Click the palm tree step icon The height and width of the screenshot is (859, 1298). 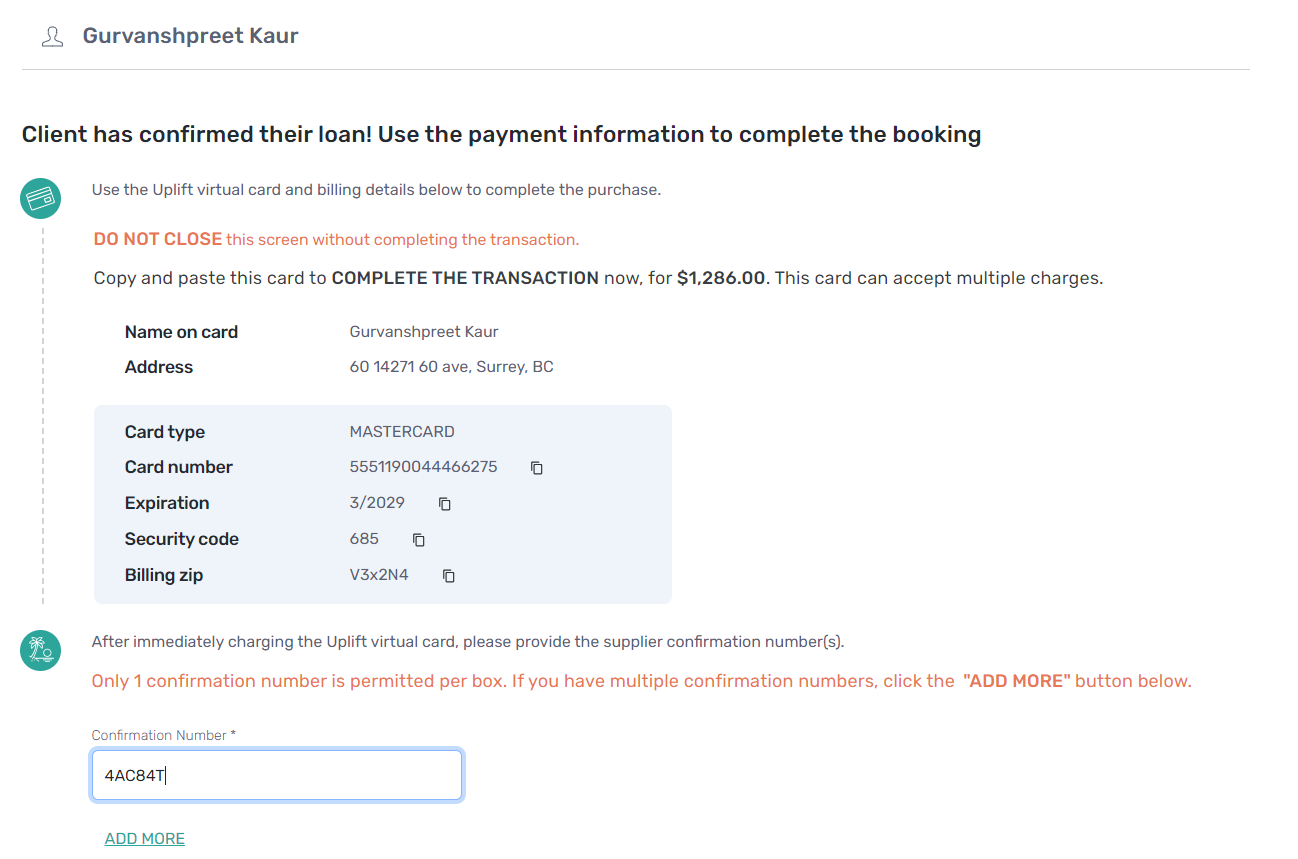[41, 651]
